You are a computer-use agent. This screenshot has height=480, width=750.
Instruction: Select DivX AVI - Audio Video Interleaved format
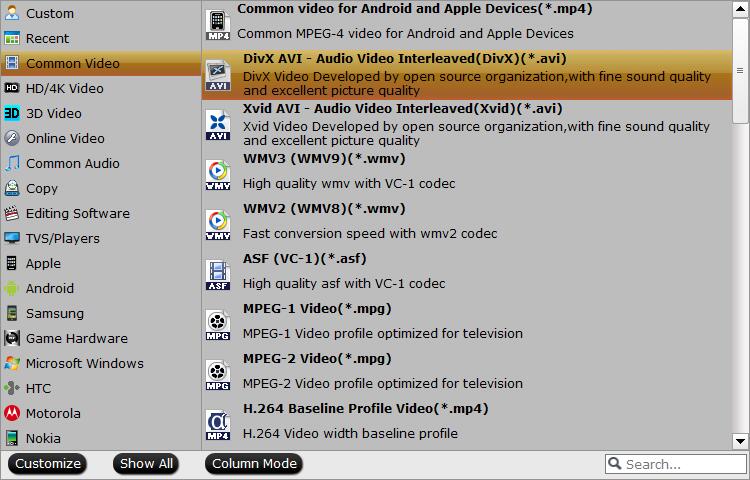coord(467,75)
